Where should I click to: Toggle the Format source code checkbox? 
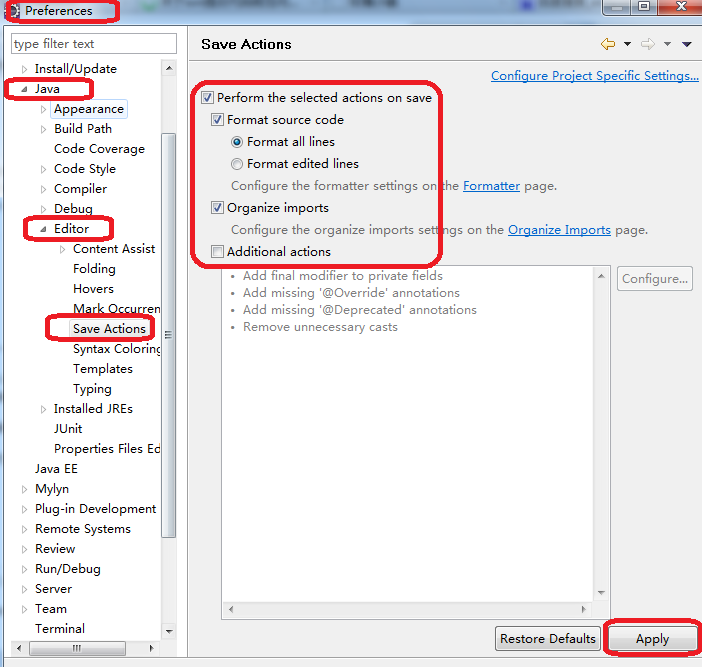(217, 120)
